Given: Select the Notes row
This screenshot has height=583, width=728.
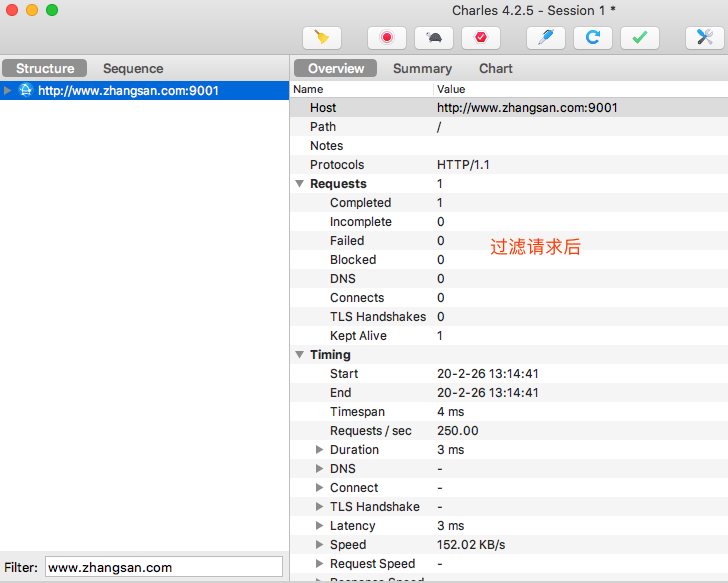Looking at the screenshot, I should tap(509, 146).
